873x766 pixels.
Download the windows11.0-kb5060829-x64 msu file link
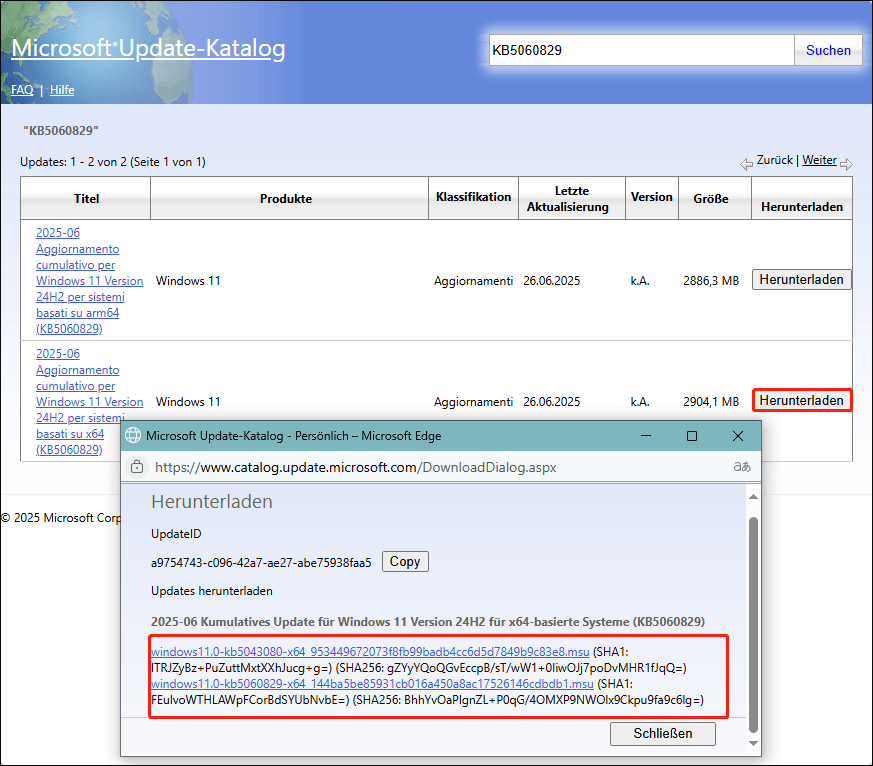click(x=372, y=684)
